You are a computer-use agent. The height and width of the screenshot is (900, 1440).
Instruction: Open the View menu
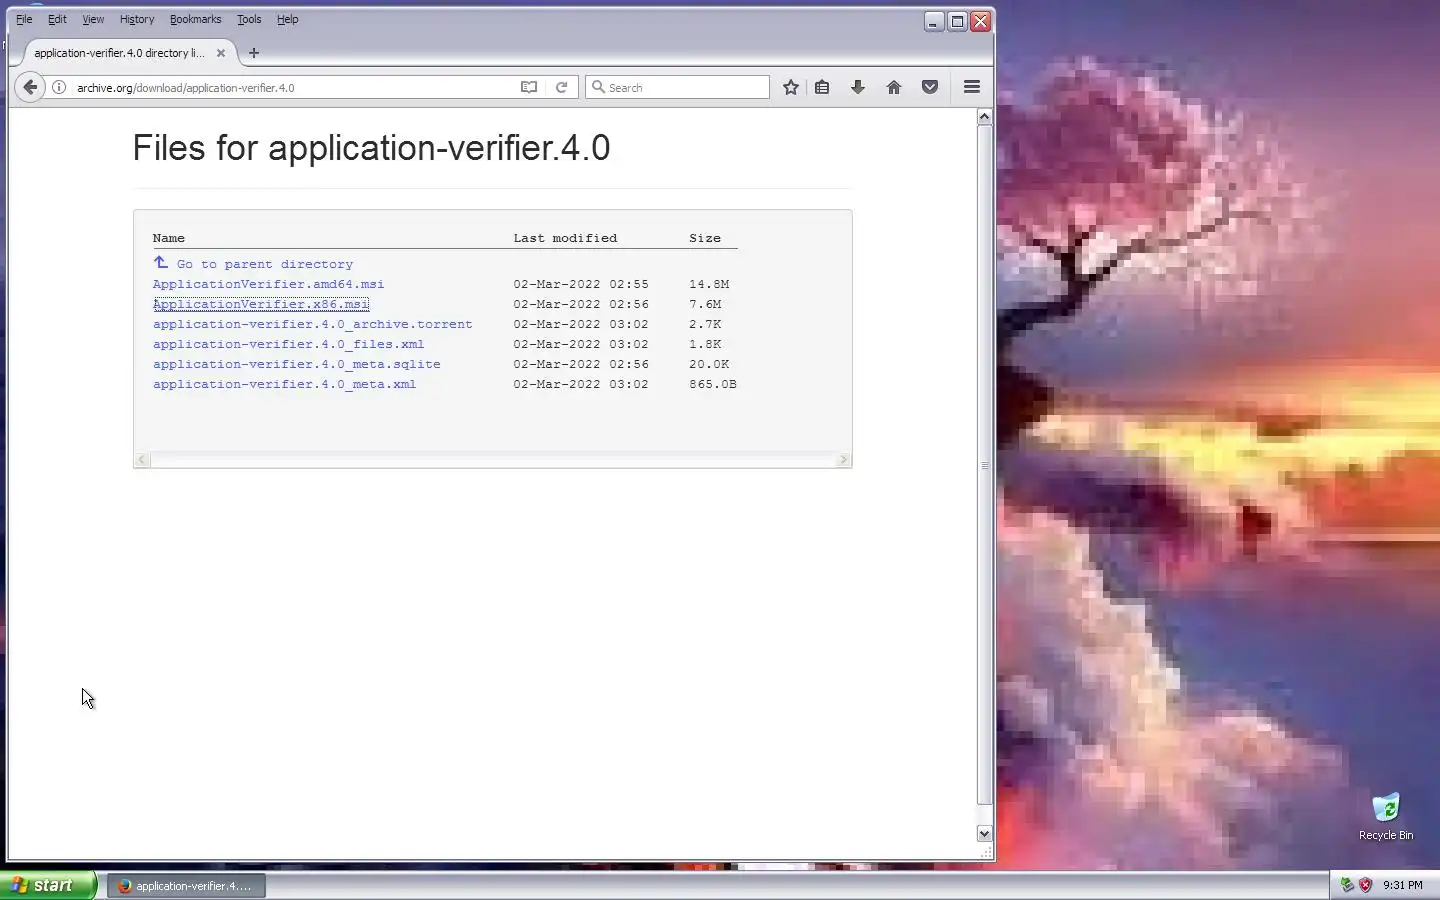click(x=93, y=19)
